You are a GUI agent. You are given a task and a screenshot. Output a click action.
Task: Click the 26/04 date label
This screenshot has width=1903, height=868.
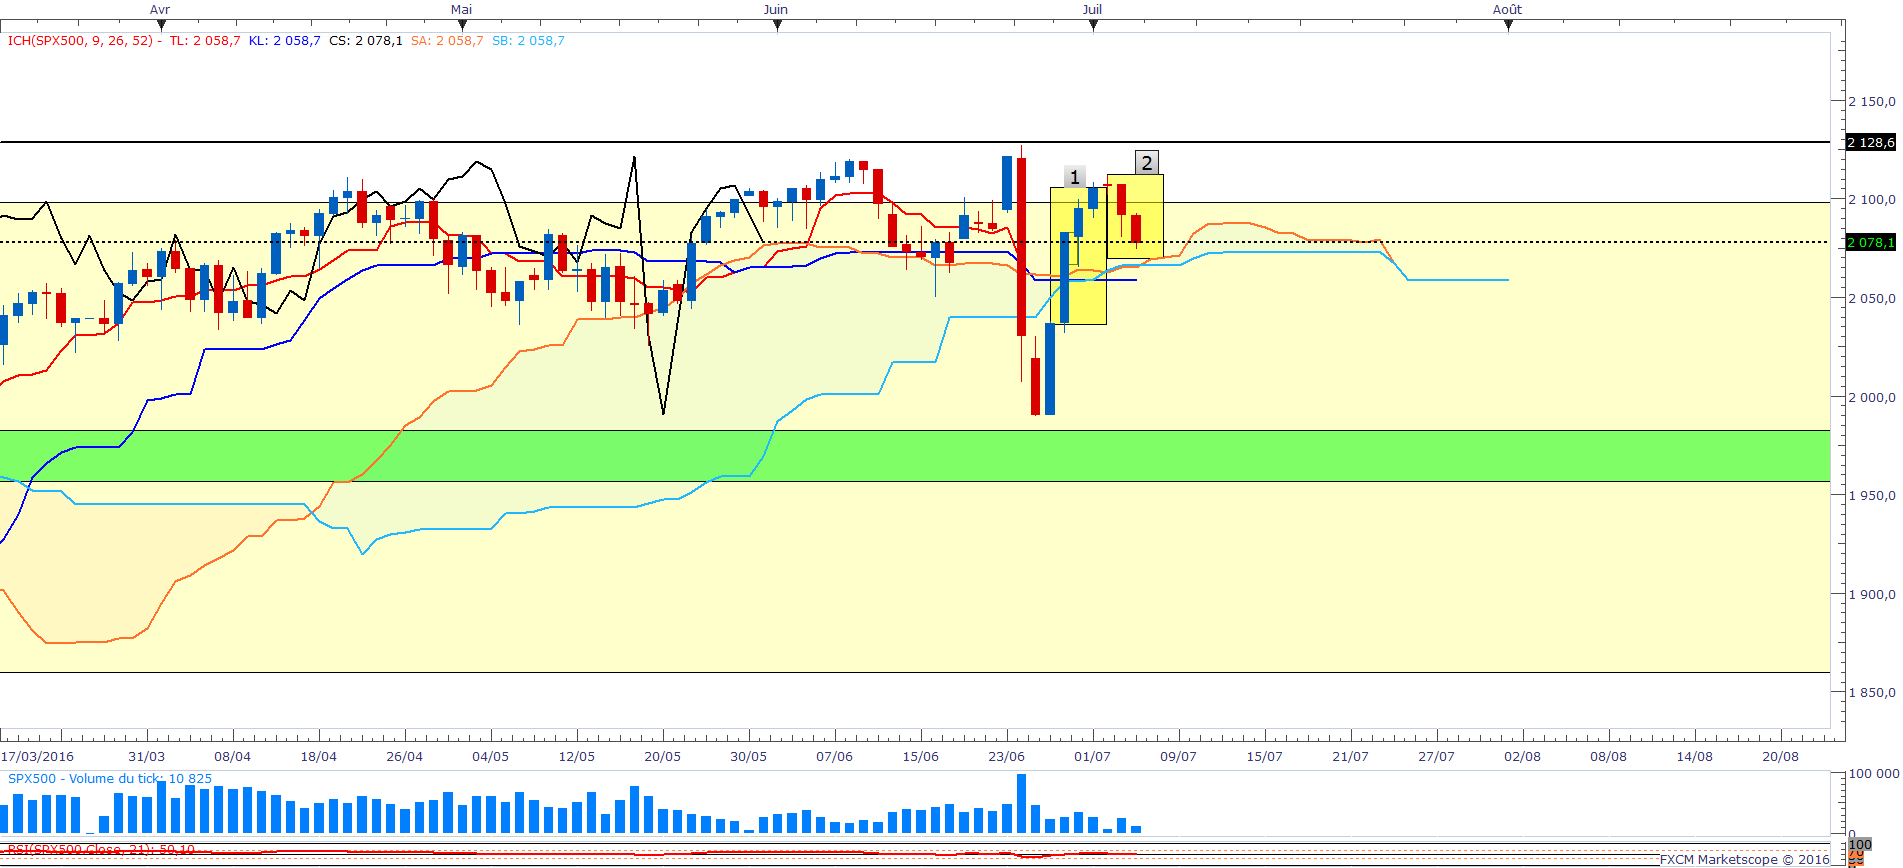click(x=405, y=757)
